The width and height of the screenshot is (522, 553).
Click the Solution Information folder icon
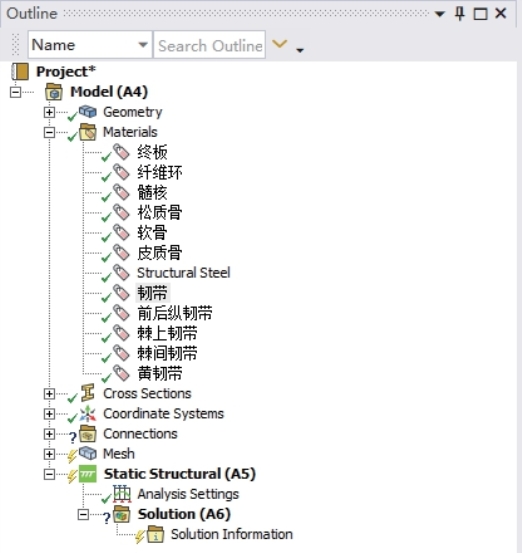point(156,534)
